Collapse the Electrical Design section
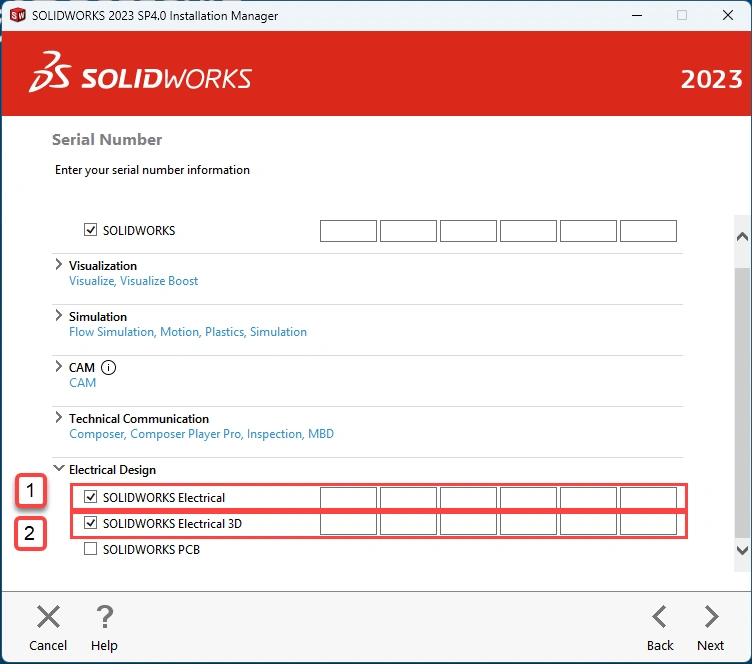The image size is (752, 664). [x=59, y=468]
